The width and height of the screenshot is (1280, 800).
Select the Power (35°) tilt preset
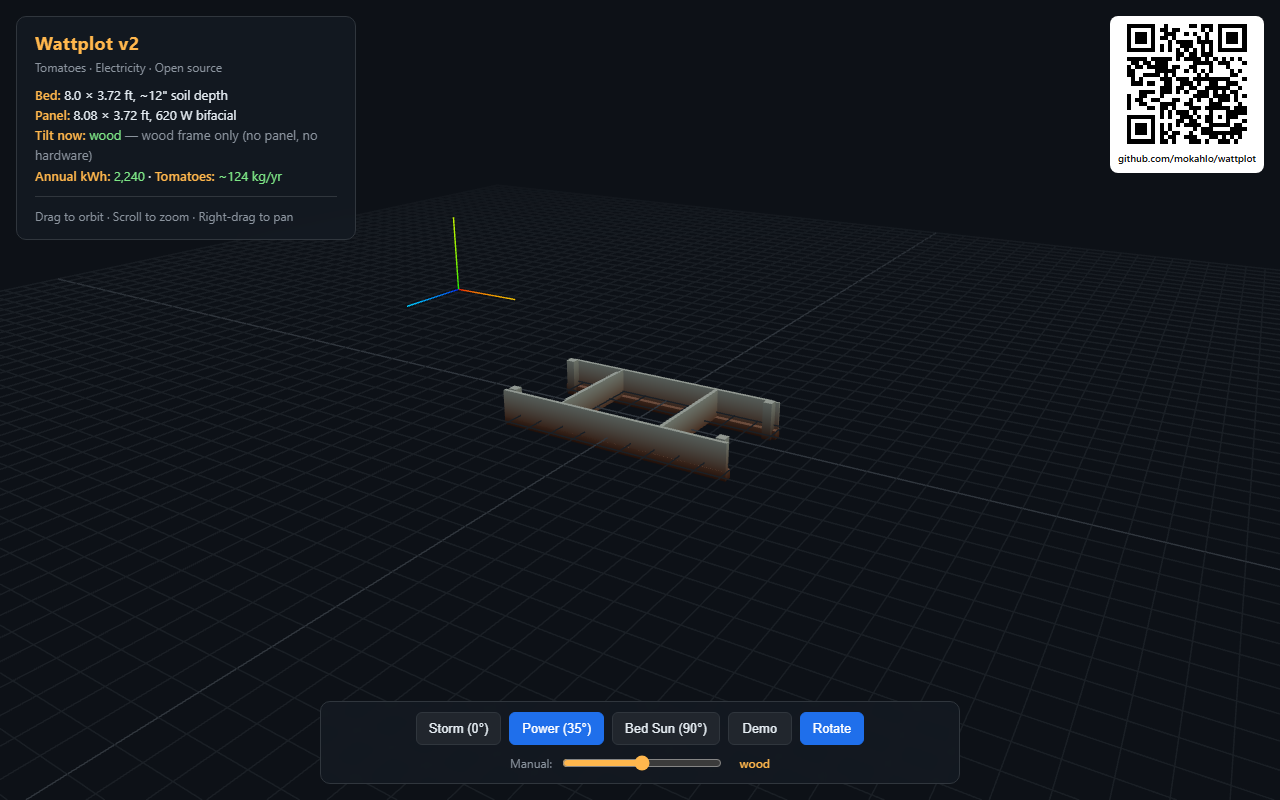pyautogui.click(x=556, y=728)
